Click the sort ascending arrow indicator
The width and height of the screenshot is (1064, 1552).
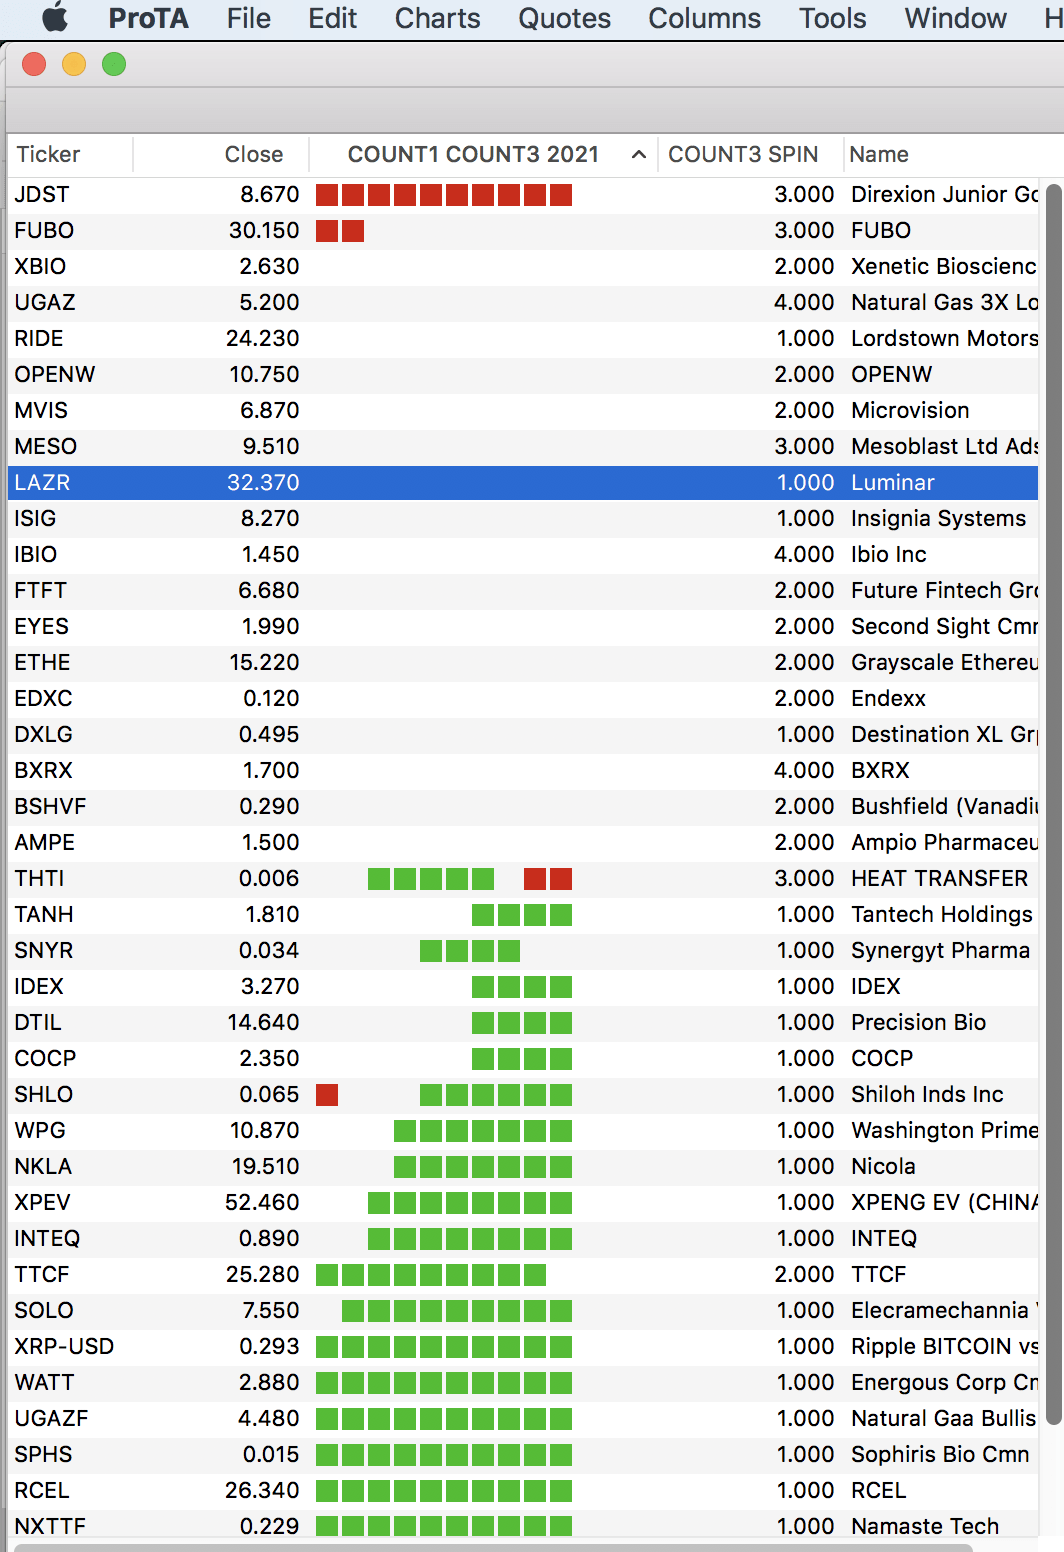click(x=638, y=154)
